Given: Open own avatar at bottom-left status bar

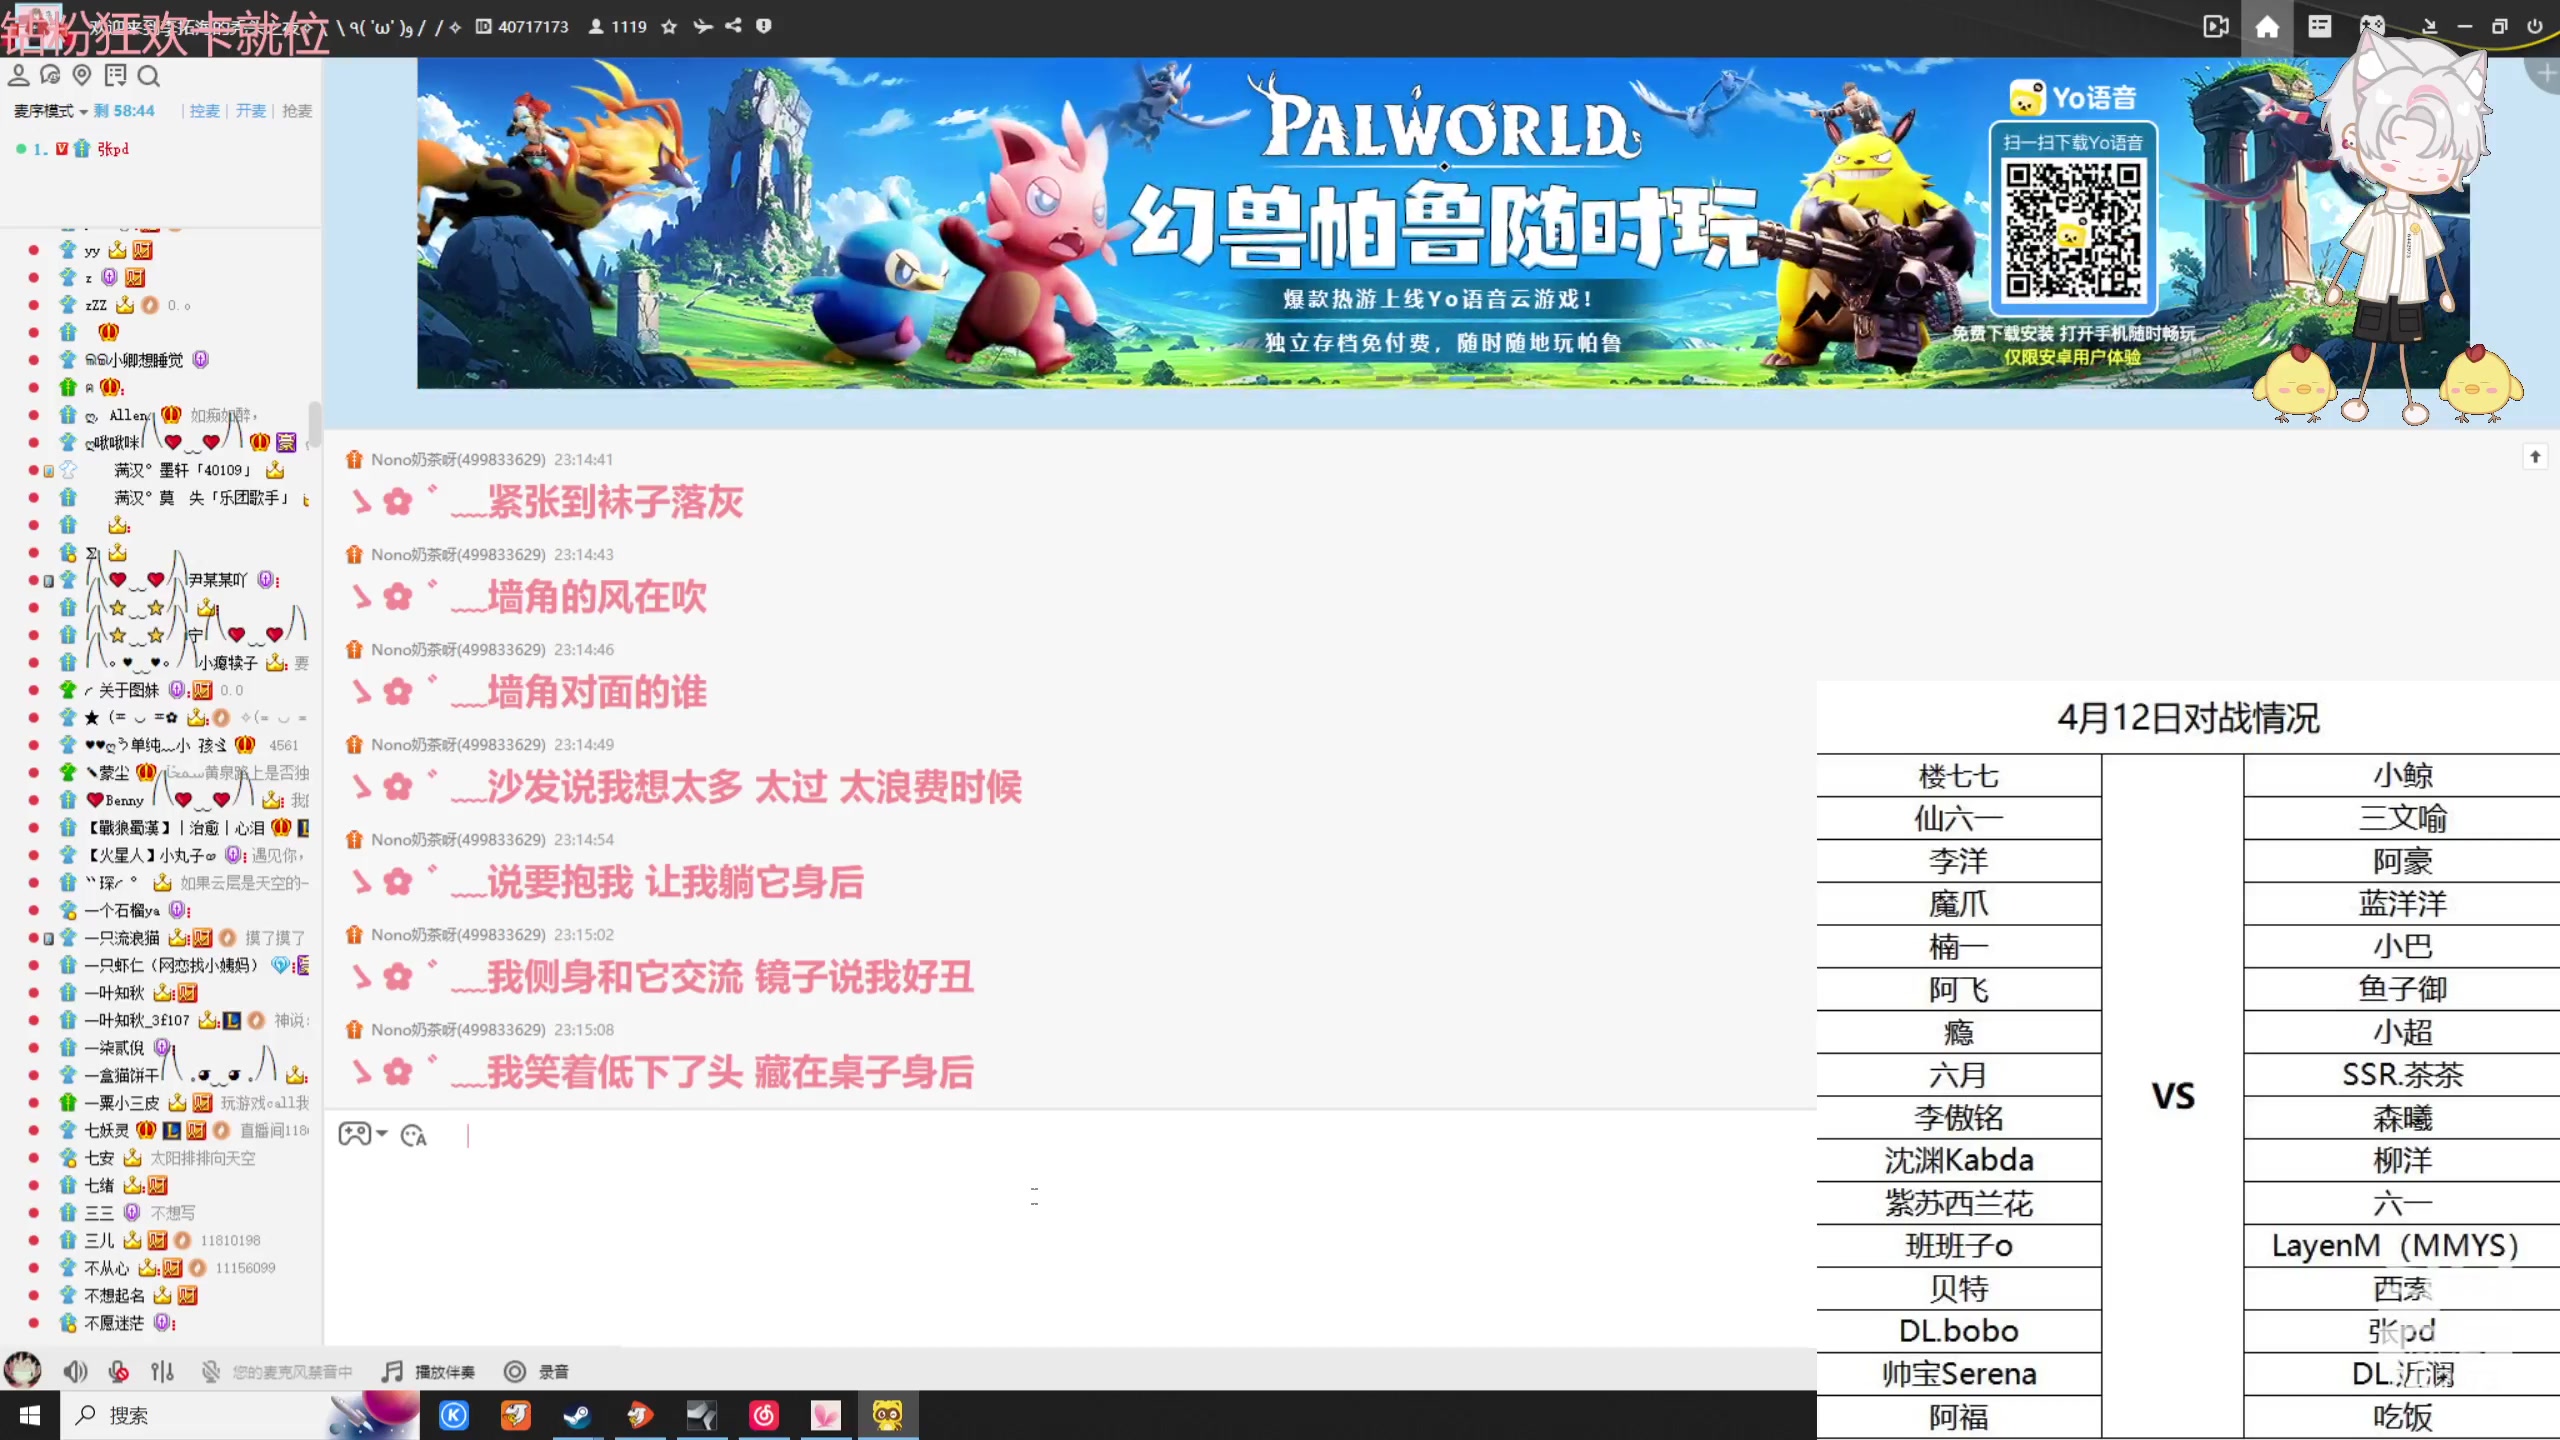Looking at the screenshot, I should [x=23, y=1369].
